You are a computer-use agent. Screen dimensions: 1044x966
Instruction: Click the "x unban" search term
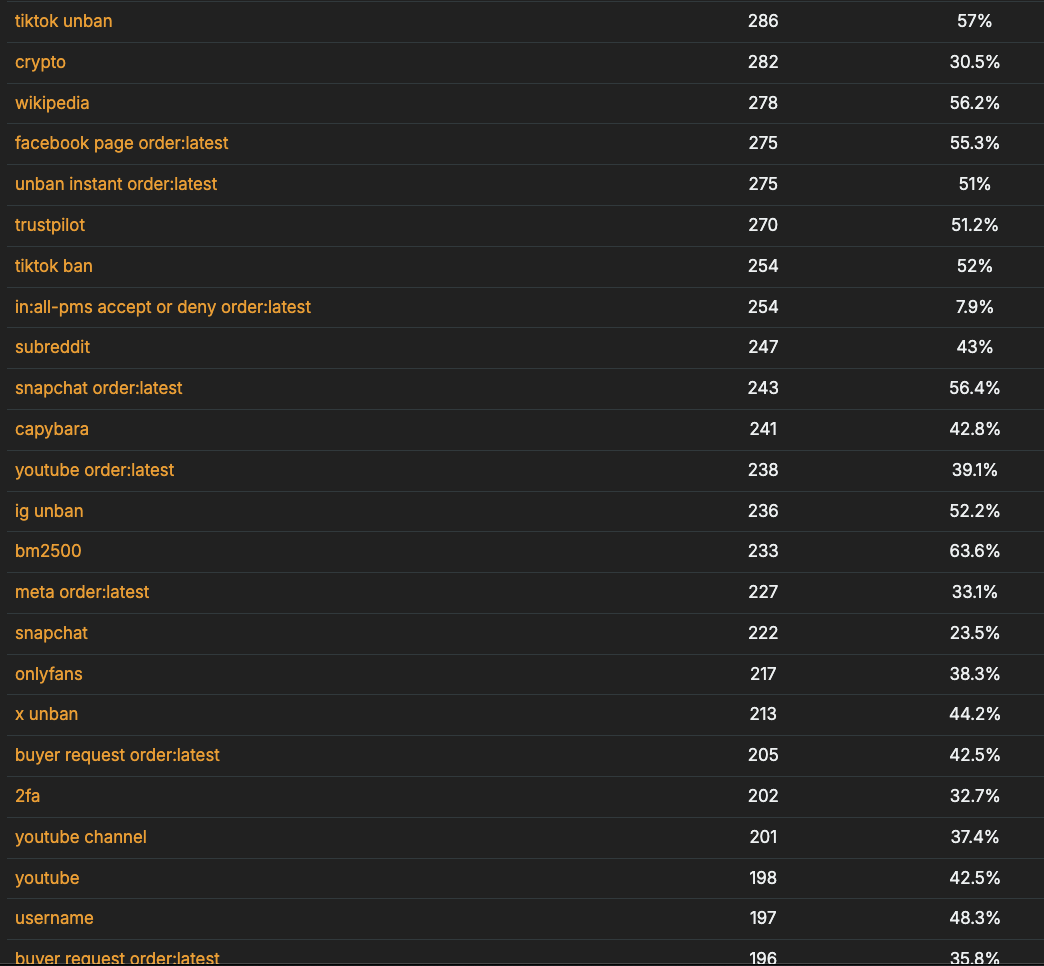tap(46, 714)
